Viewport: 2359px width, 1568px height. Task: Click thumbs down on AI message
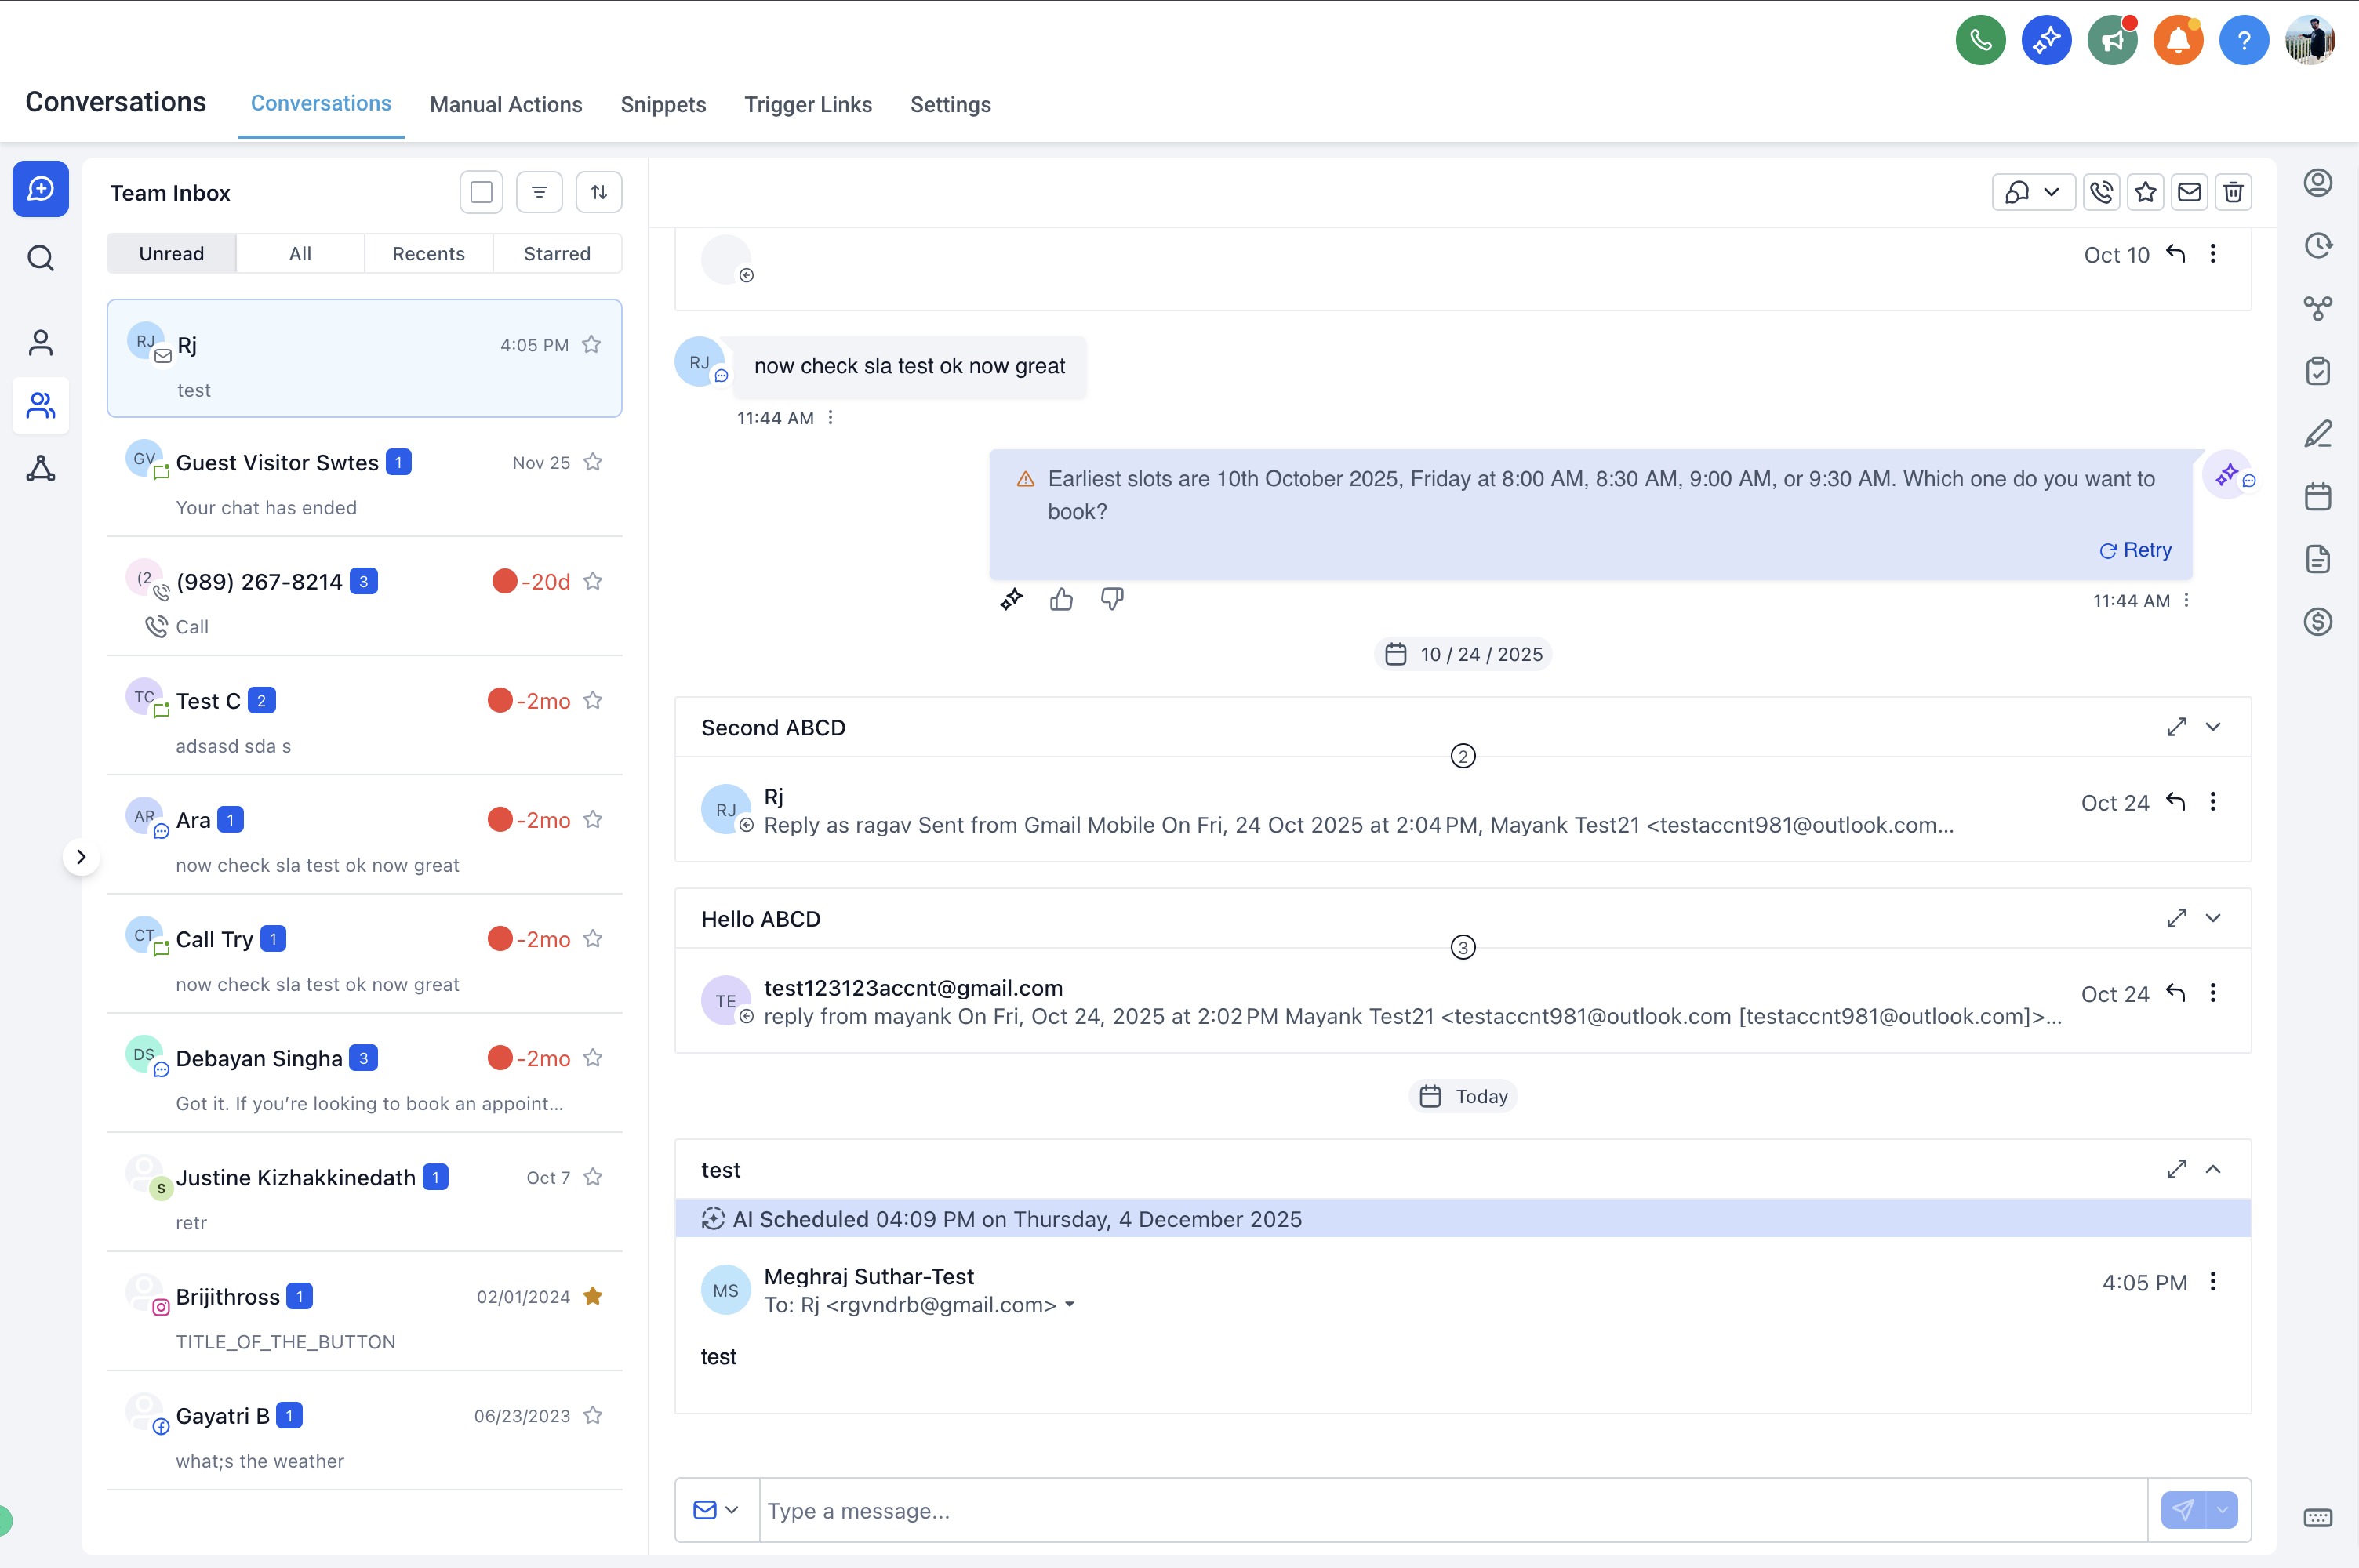click(1111, 599)
